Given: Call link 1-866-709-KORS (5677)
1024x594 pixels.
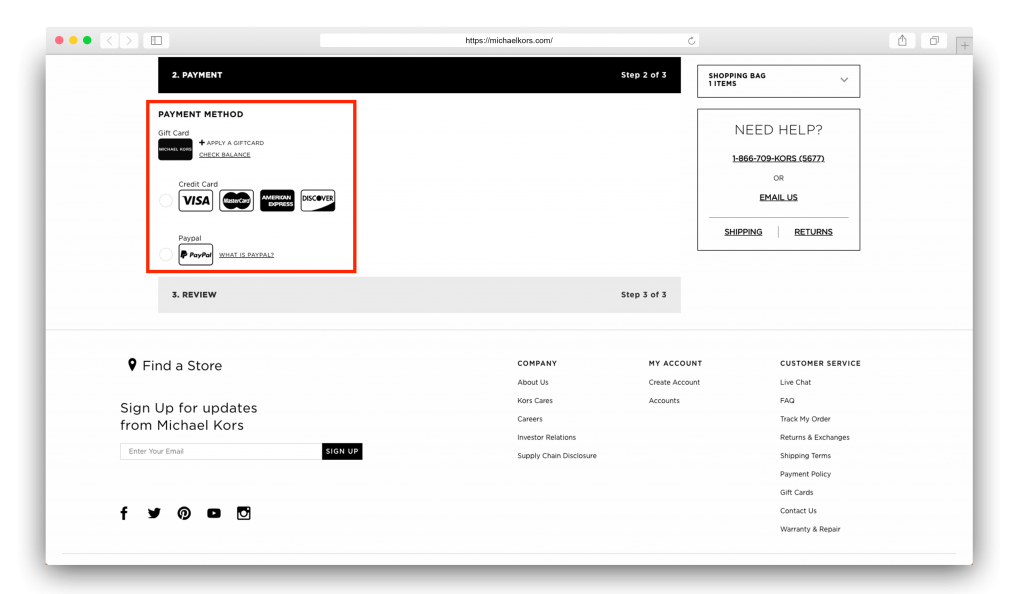Looking at the screenshot, I should coord(778,158).
